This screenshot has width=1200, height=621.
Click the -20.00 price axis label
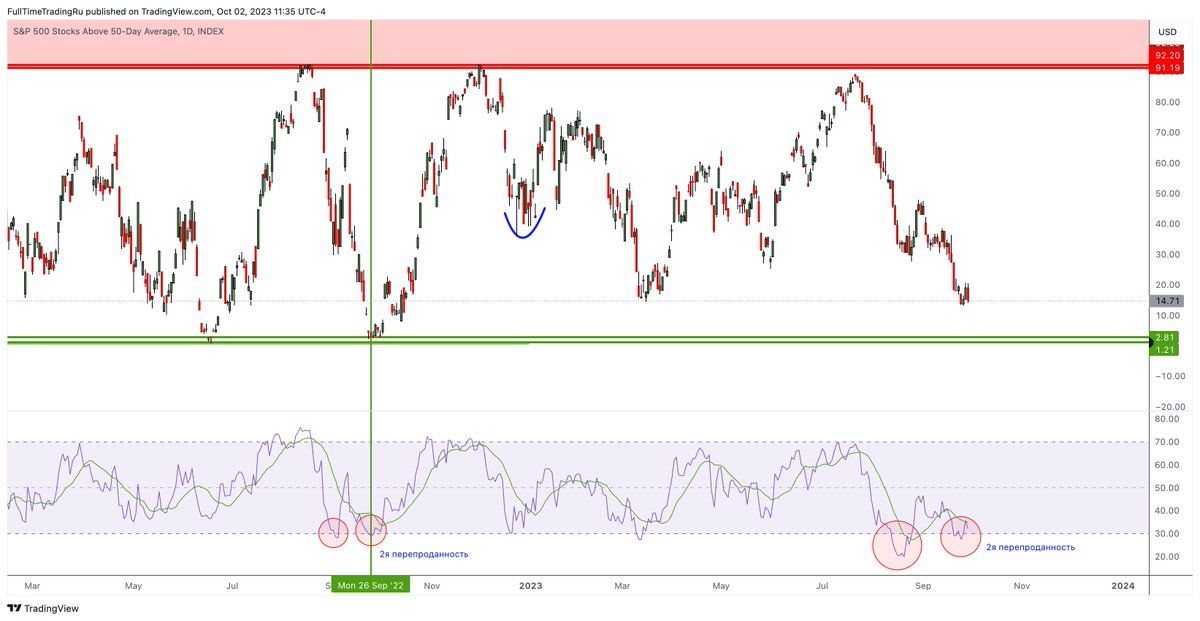1169,407
